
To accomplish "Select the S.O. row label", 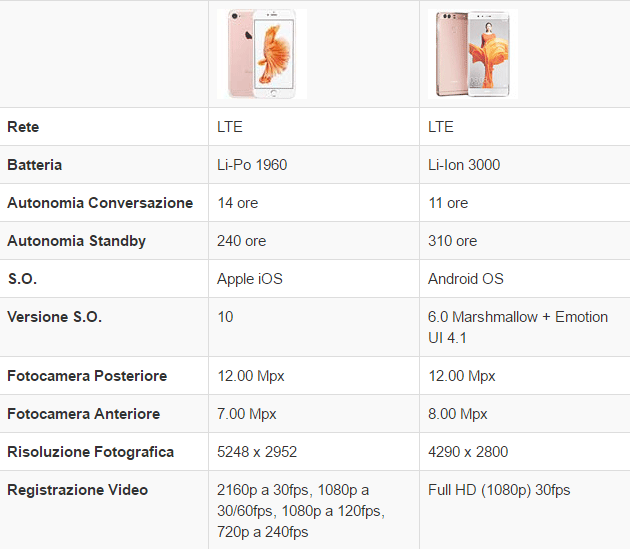I will pyautogui.click(x=22, y=279).
